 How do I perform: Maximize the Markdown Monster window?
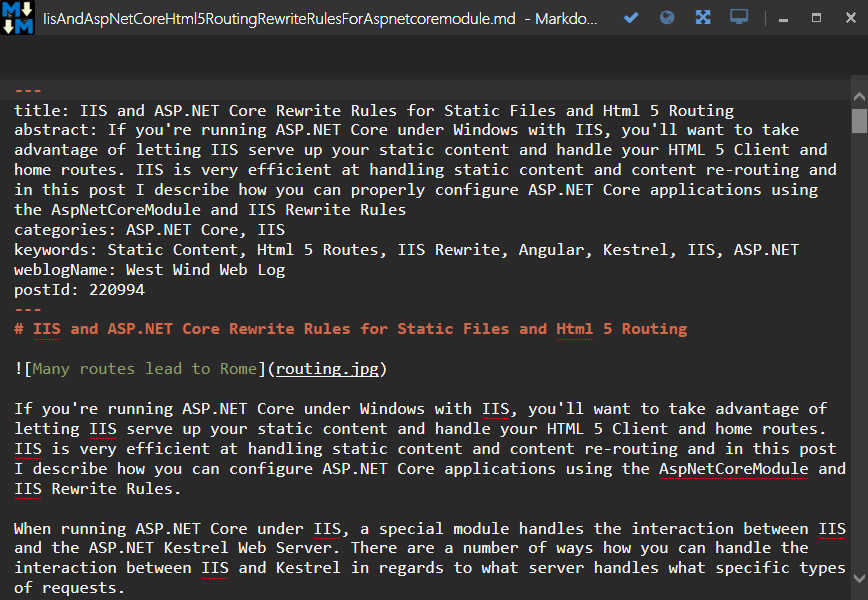pos(817,18)
